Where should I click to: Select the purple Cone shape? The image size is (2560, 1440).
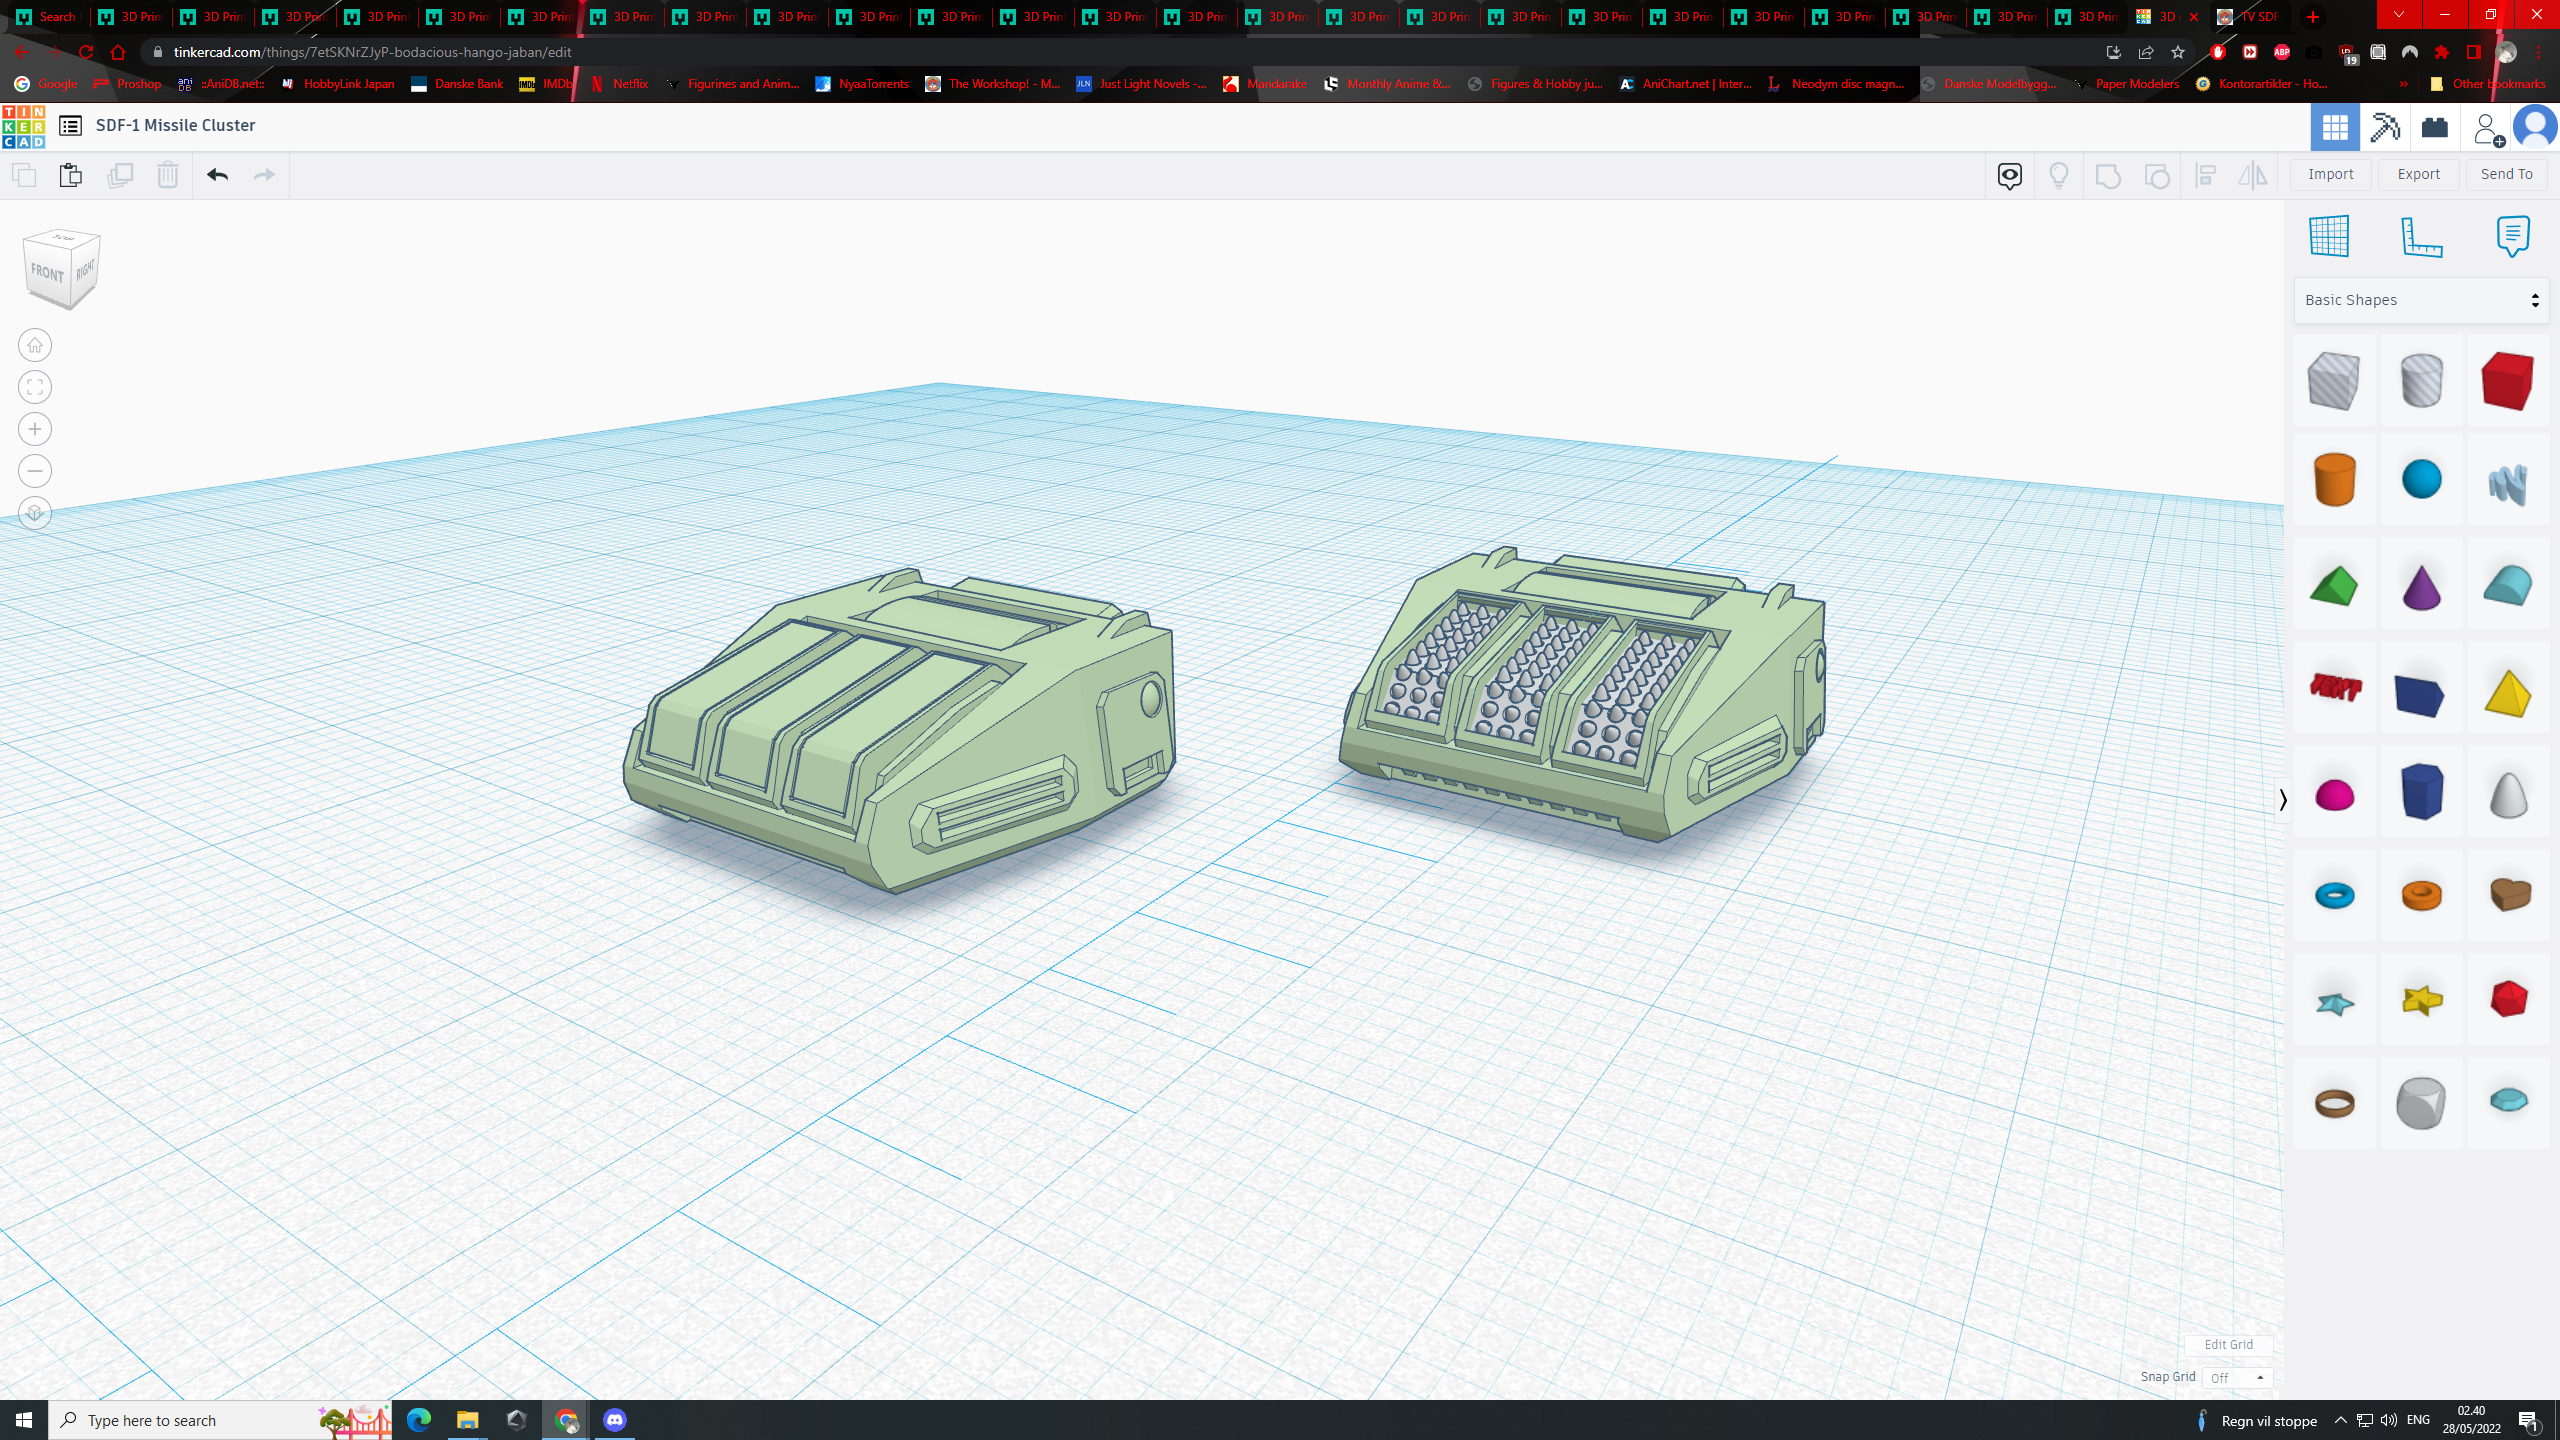coord(2421,586)
